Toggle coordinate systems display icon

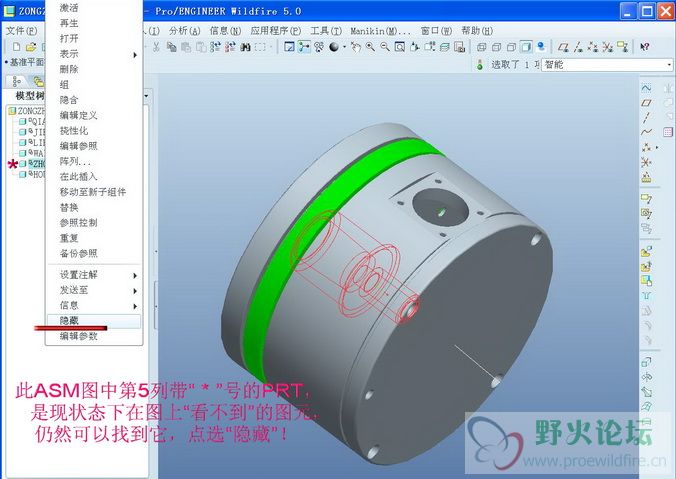point(607,47)
